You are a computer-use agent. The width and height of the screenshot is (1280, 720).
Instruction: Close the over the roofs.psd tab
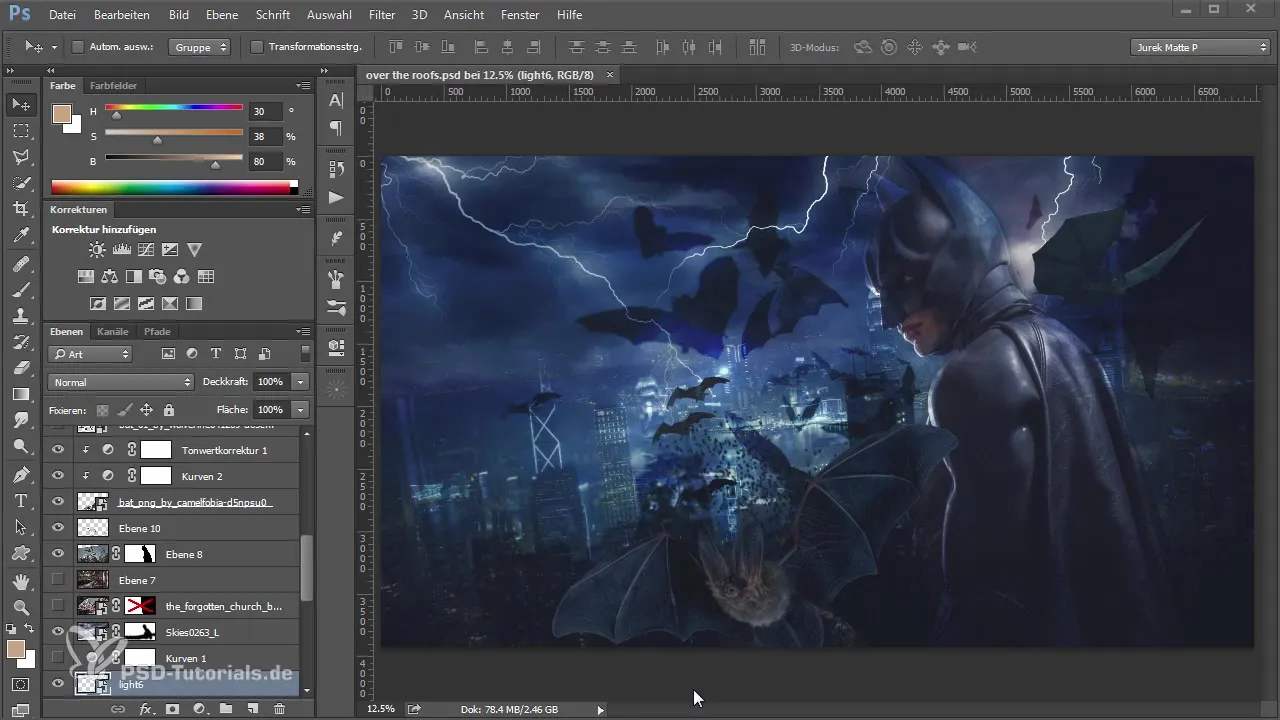(610, 75)
